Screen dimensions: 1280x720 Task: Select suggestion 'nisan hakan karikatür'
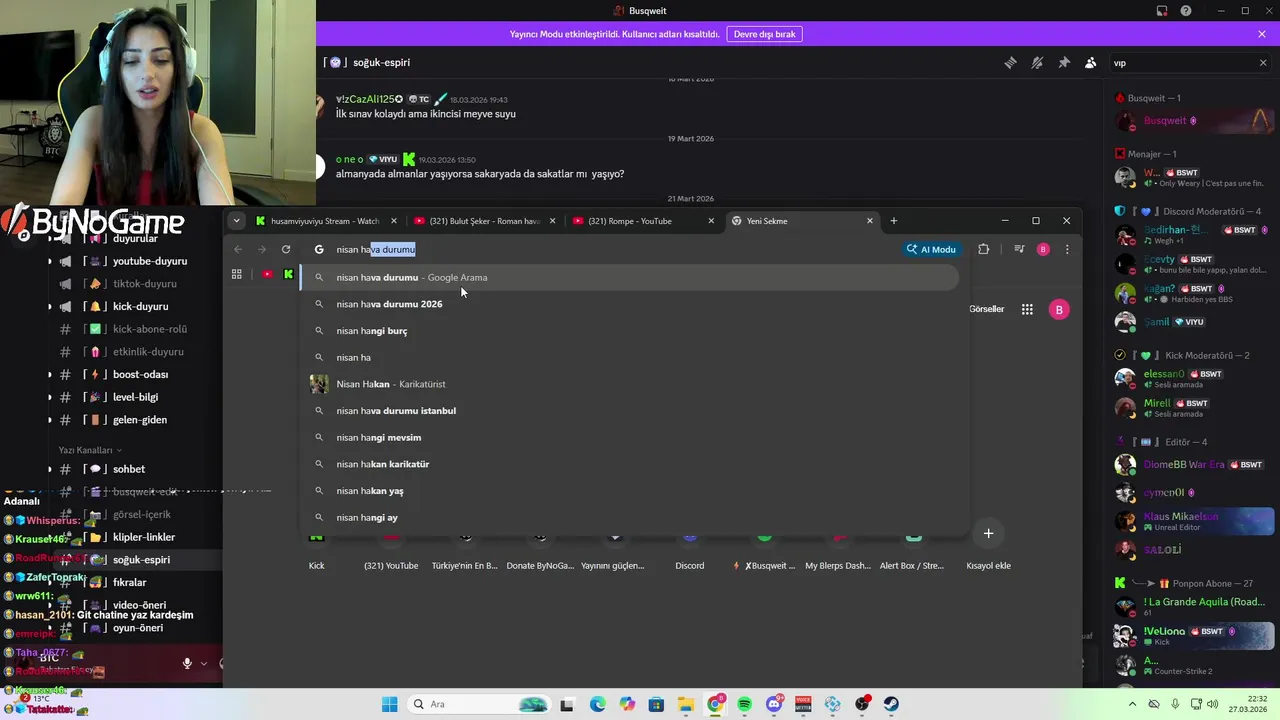[630, 464]
